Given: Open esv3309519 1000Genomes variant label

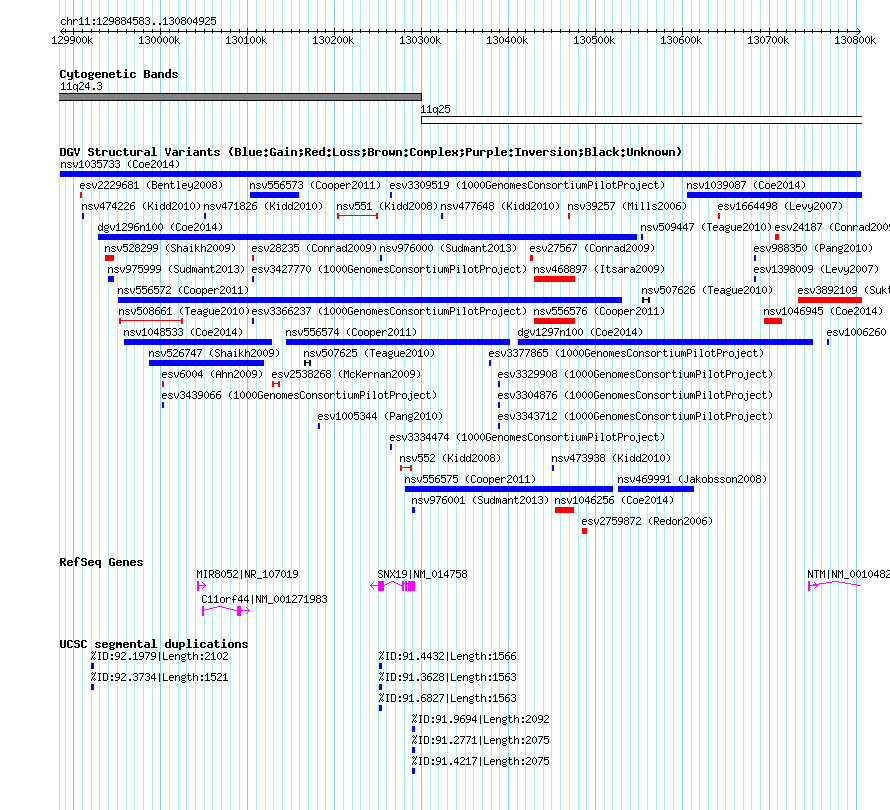Looking at the screenshot, I should coord(527,185).
